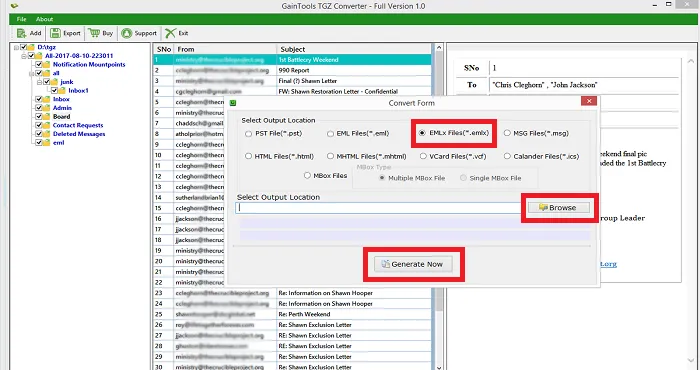700x370 pixels.
Task: Click the D:\tgz tree label
Action: pos(46,47)
